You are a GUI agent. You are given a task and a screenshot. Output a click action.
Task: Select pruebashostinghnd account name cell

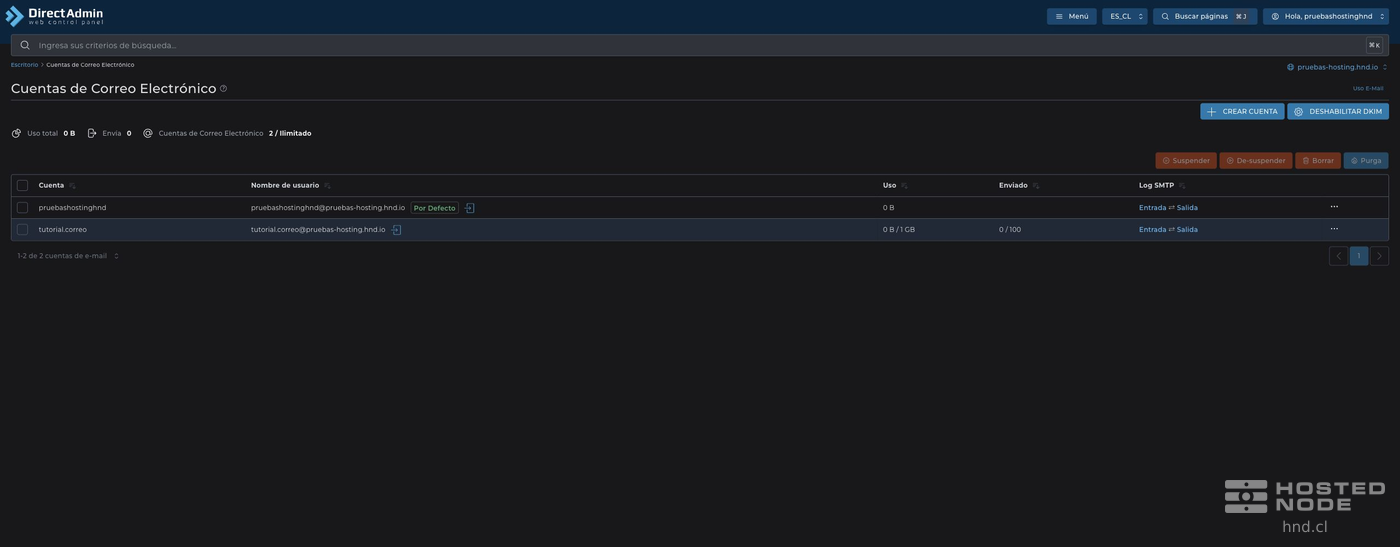coord(72,208)
